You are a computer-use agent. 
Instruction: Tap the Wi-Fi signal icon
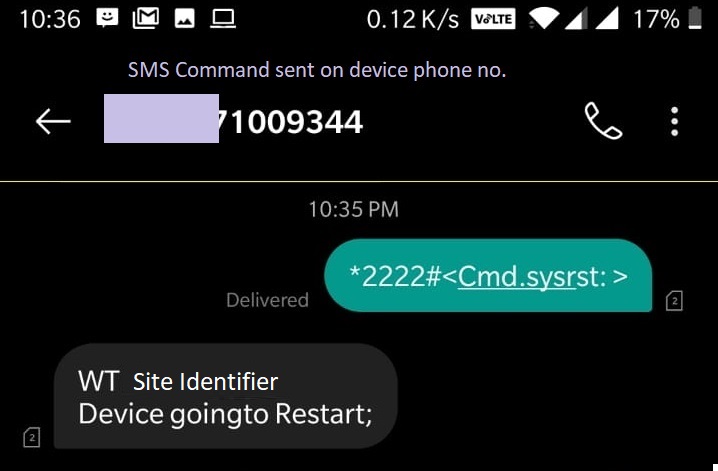544,19
